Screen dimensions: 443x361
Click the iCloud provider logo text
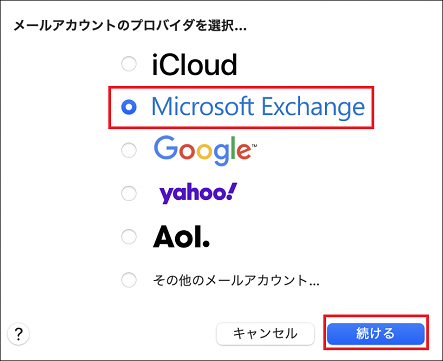click(x=194, y=64)
